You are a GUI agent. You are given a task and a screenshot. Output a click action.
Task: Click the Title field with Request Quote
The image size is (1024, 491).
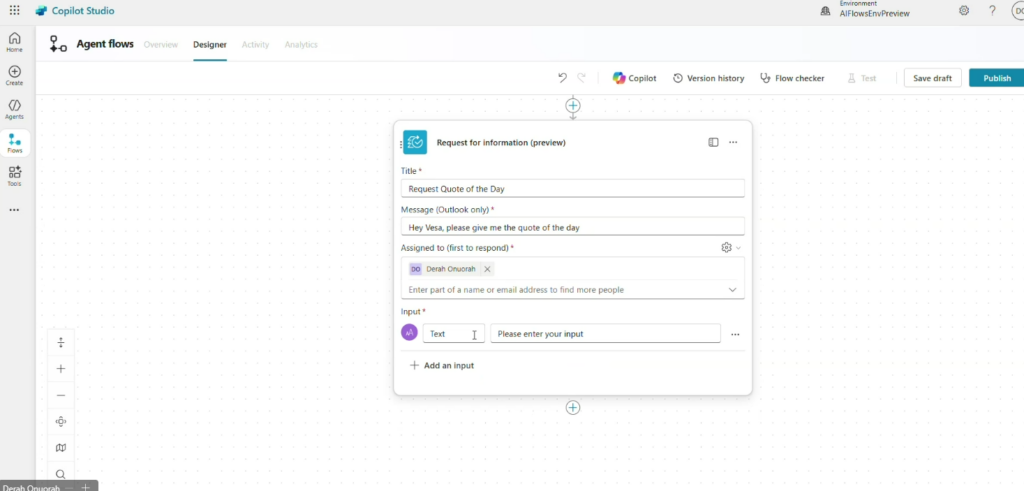(572, 188)
